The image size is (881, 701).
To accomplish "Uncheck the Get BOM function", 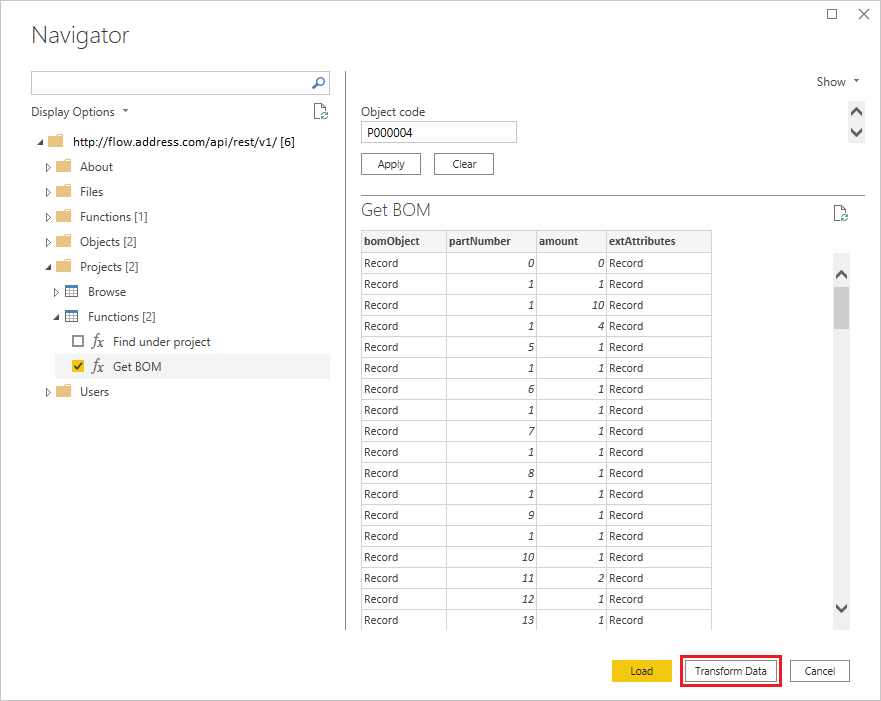I will click(x=77, y=366).
